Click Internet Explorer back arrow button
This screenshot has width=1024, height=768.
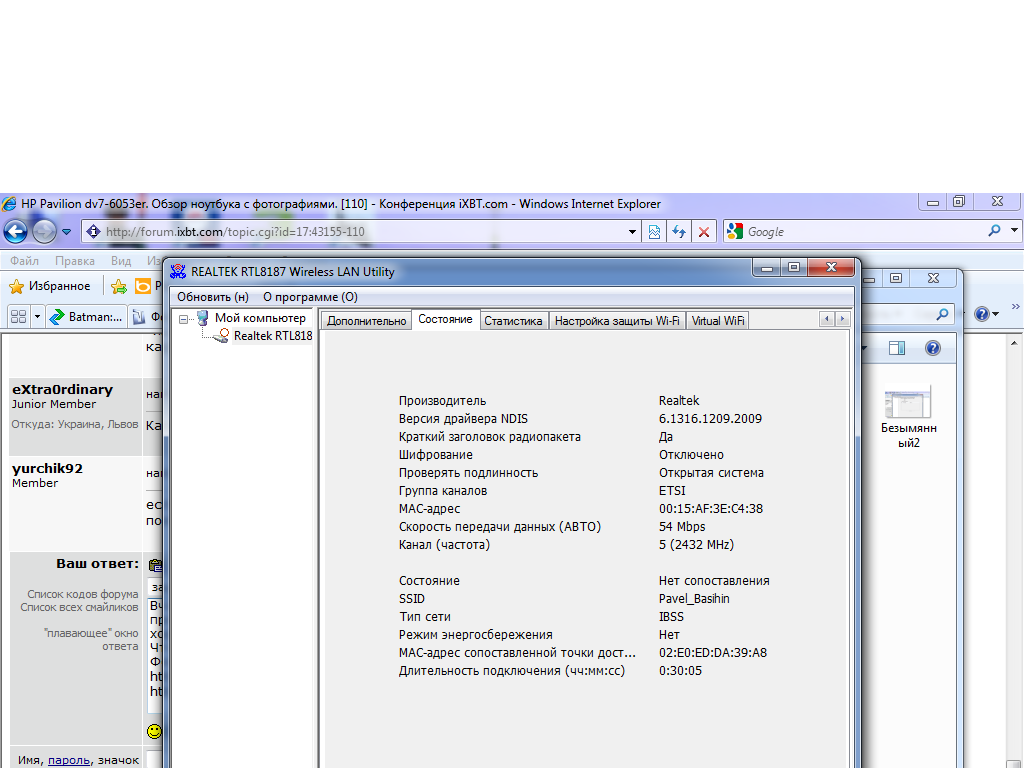tap(16, 231)
